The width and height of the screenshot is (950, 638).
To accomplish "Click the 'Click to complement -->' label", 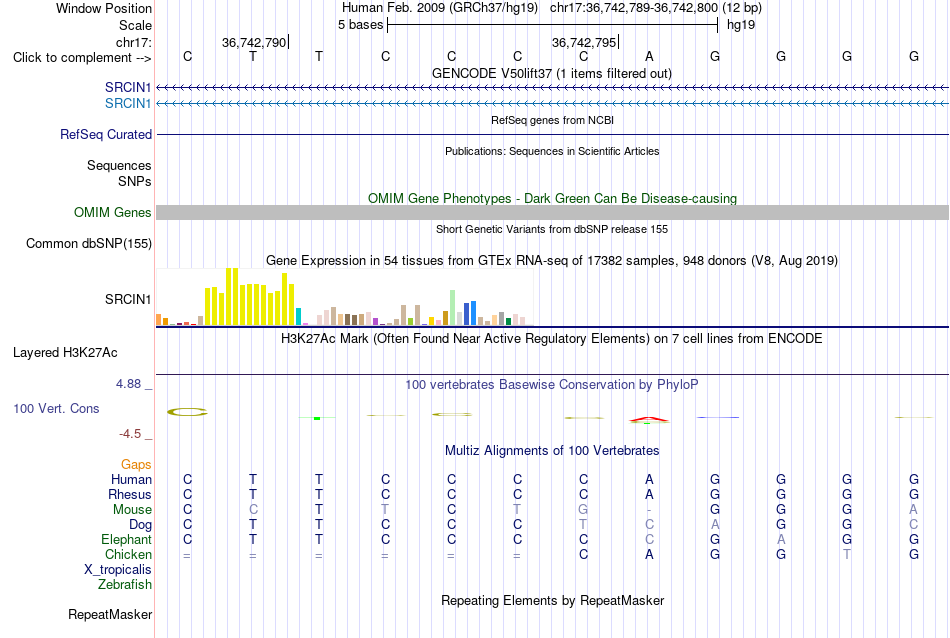I will [82, 58].
